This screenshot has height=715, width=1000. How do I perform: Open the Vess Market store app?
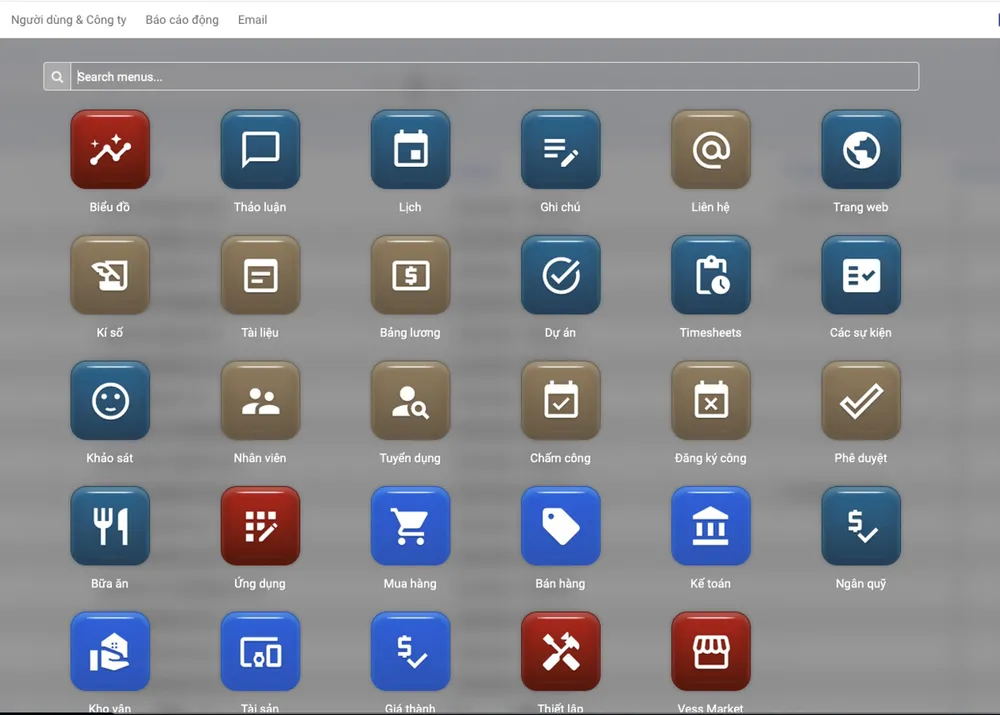click(x=710, y=652)
